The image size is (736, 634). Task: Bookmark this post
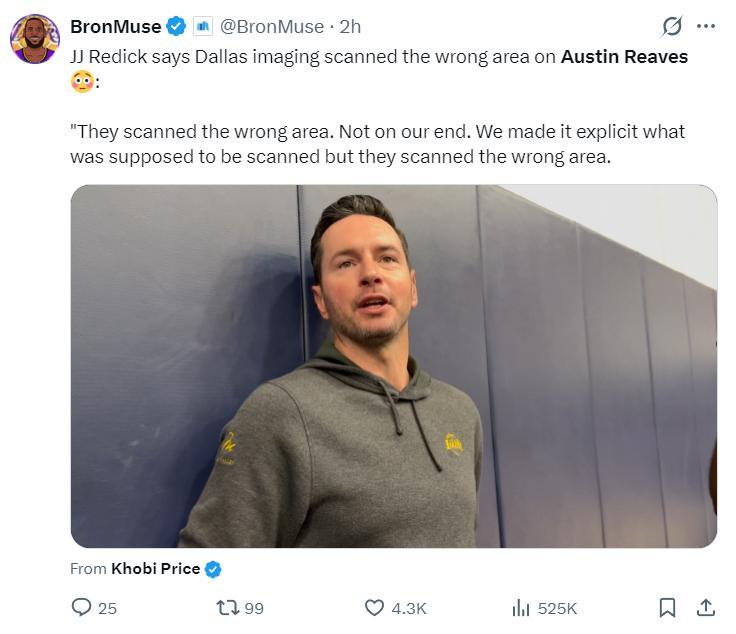668,608
